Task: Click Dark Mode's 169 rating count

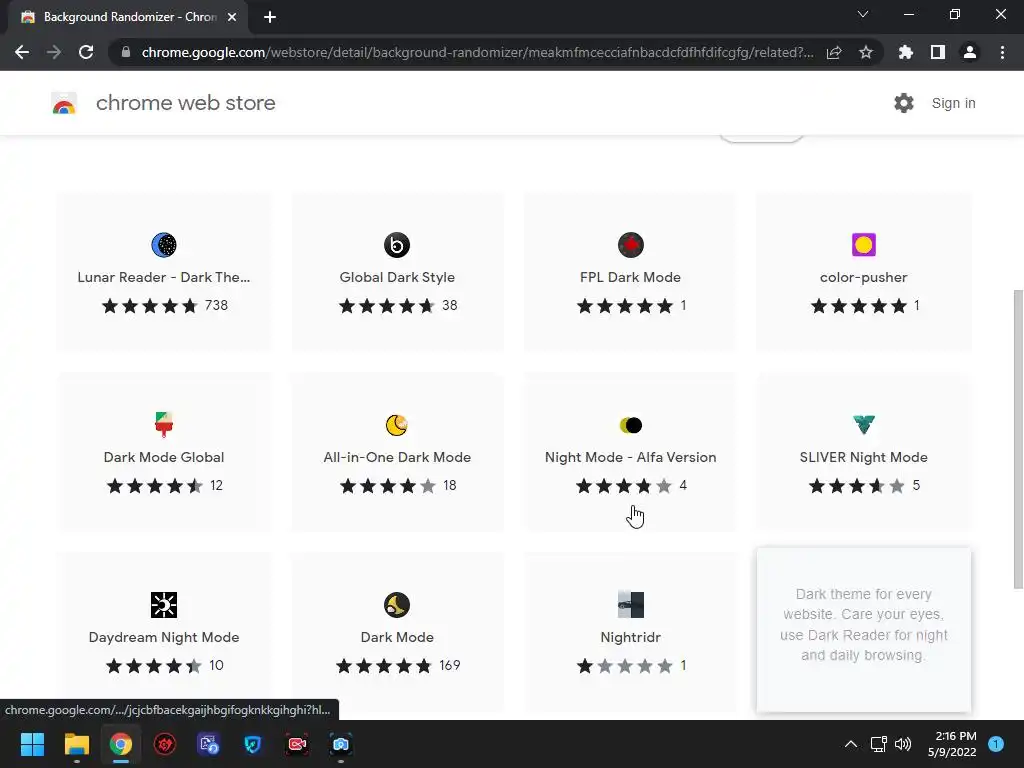Action: coord(449,665)
